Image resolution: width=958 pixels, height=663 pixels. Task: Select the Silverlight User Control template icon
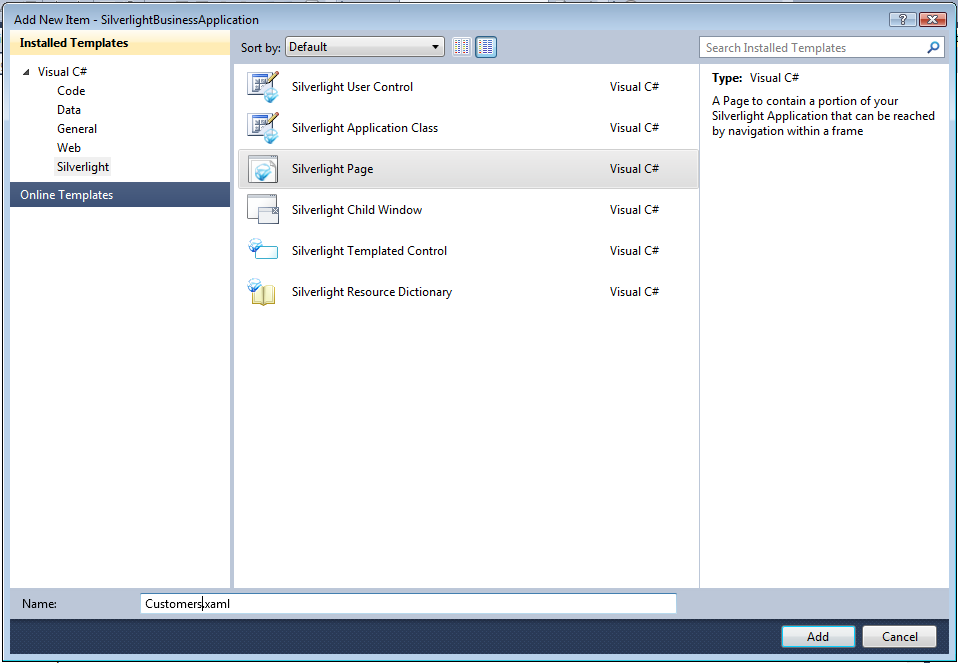(261, 87)
